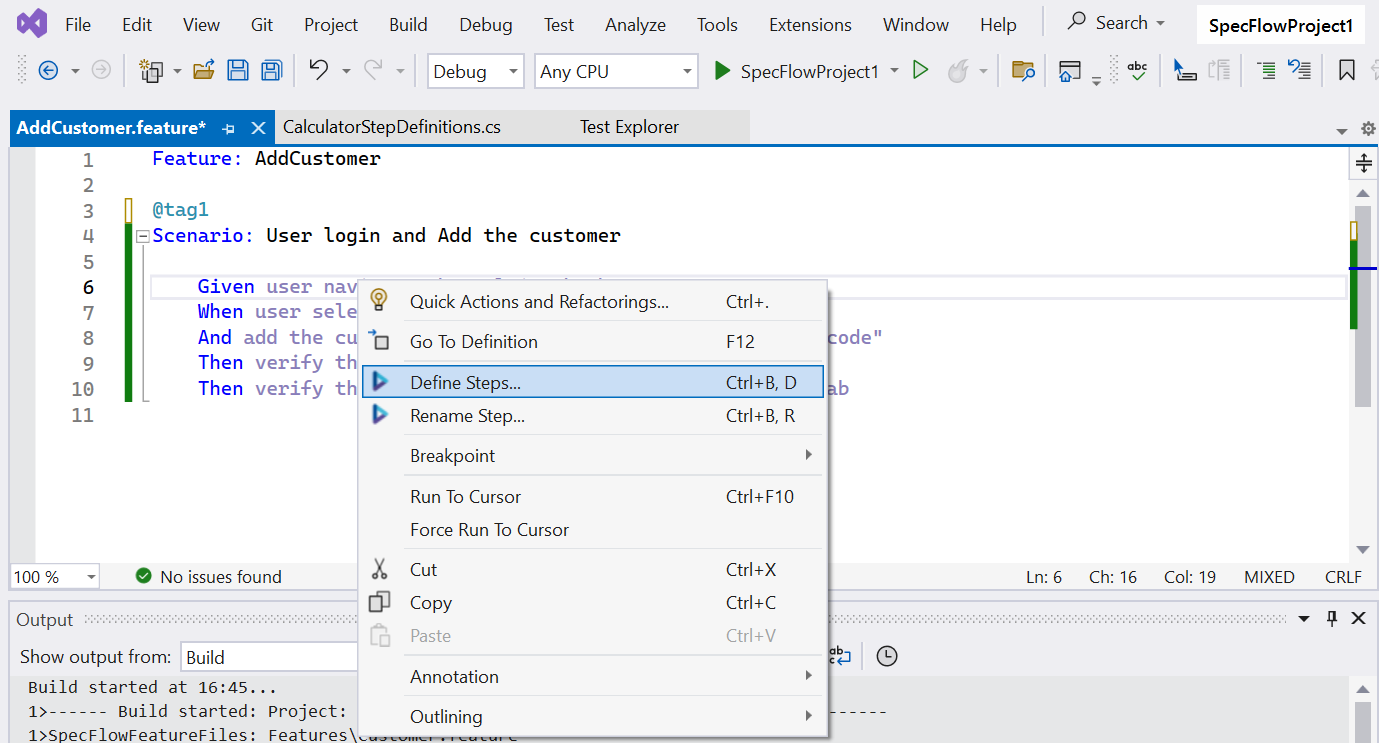
Task: Select Define Steps... in context menu
Action: 465,382
